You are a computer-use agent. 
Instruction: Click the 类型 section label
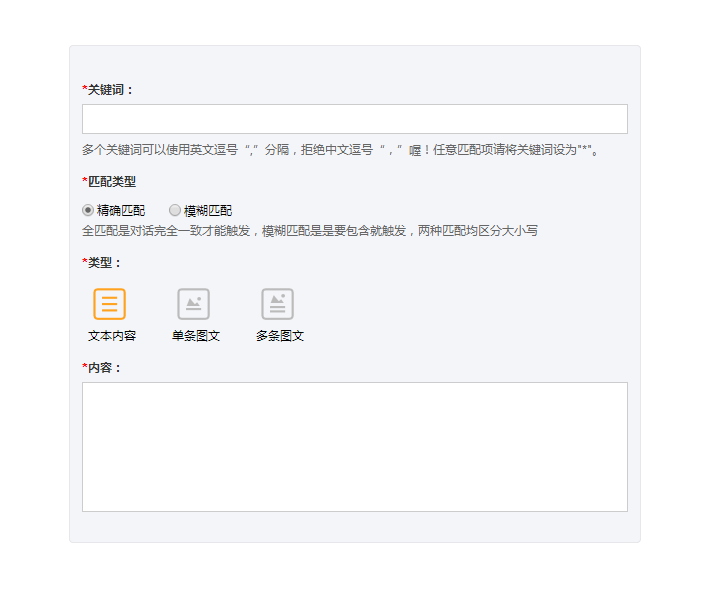click(104, 263)
